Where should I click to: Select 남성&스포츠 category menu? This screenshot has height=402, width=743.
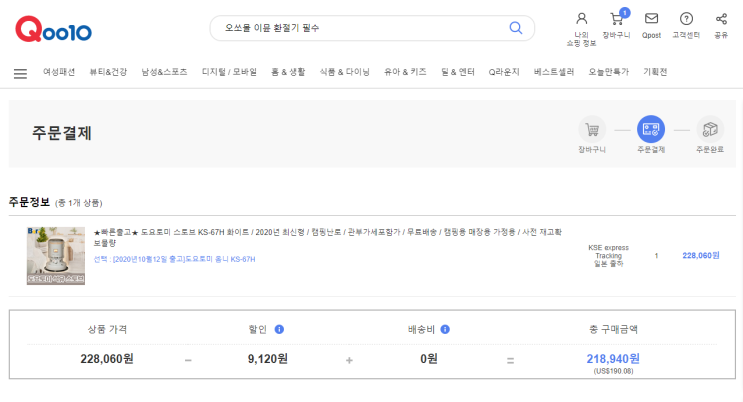[x=164, y=72]
